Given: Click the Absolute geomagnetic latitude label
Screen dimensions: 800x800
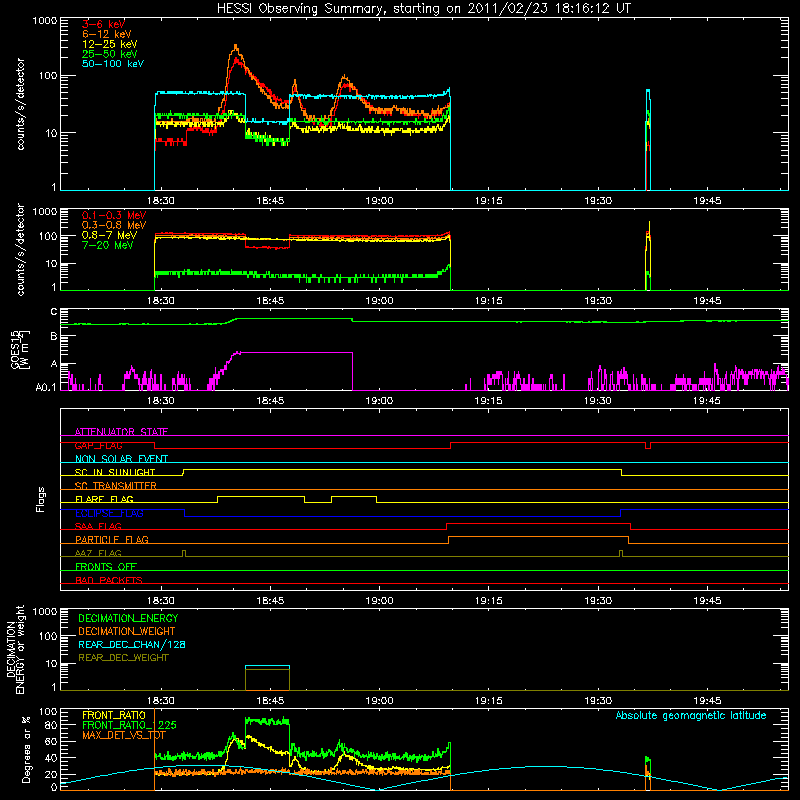Looking at the screenshot, I should [691, 716].
